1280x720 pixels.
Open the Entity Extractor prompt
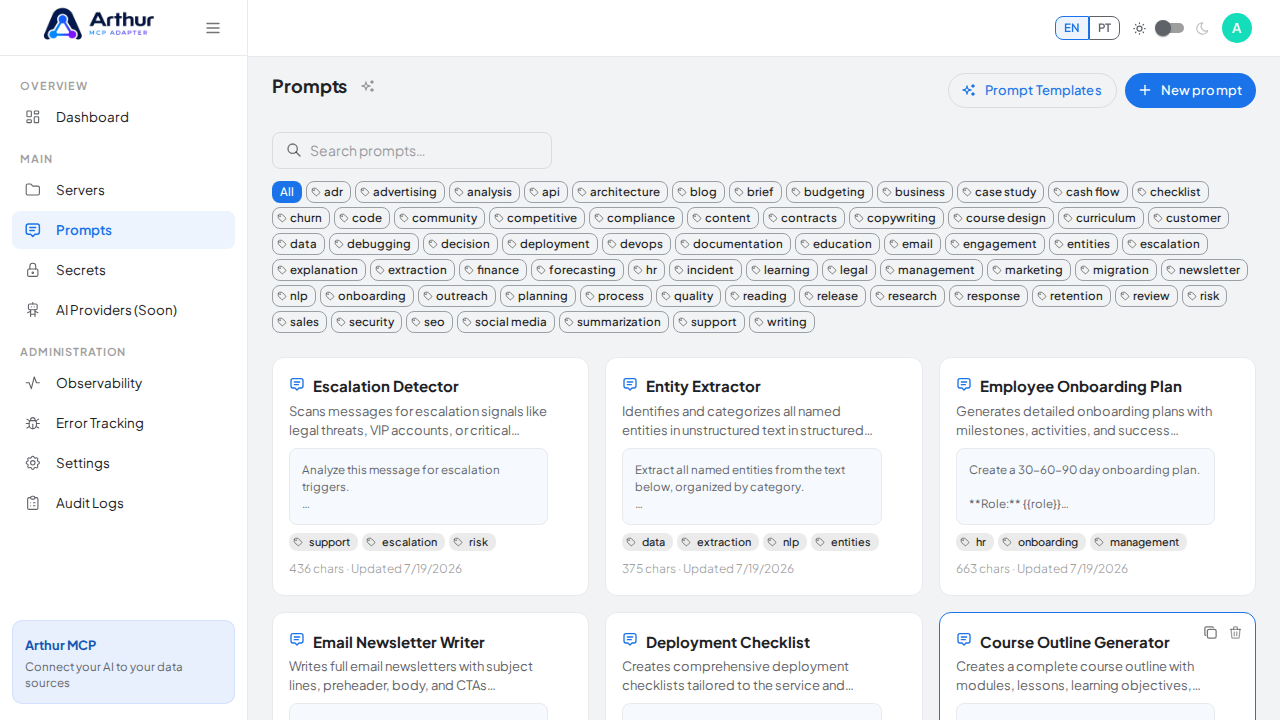764,476
